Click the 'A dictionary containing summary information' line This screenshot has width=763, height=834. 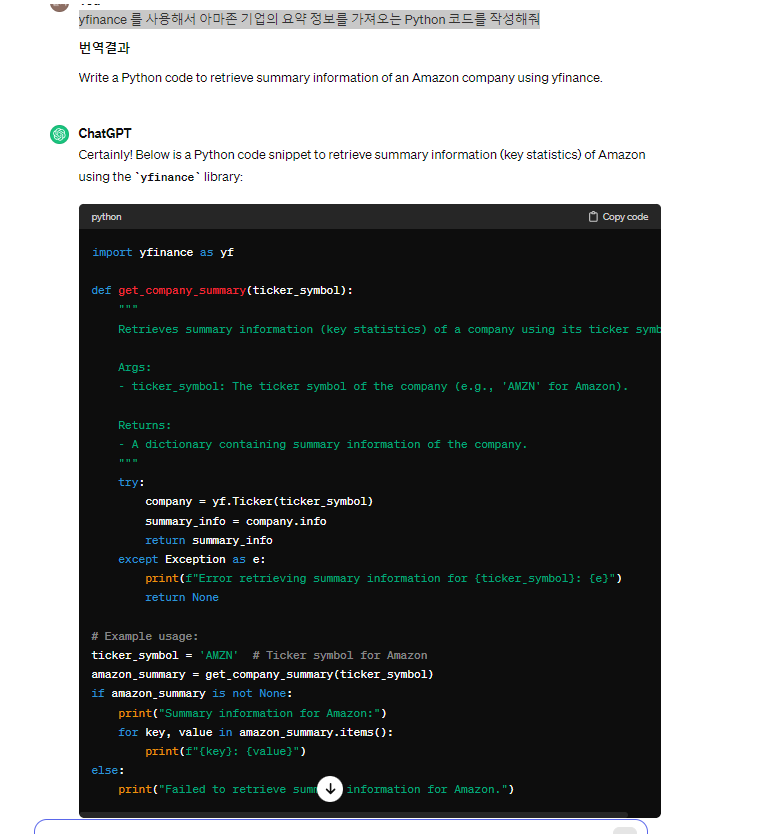(323, 445)
